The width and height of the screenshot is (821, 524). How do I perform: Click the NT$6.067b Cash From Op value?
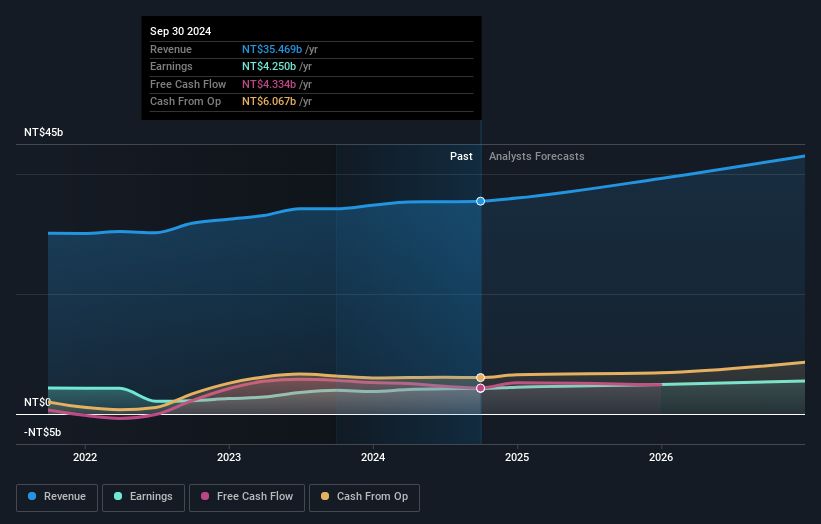point(269,102)
